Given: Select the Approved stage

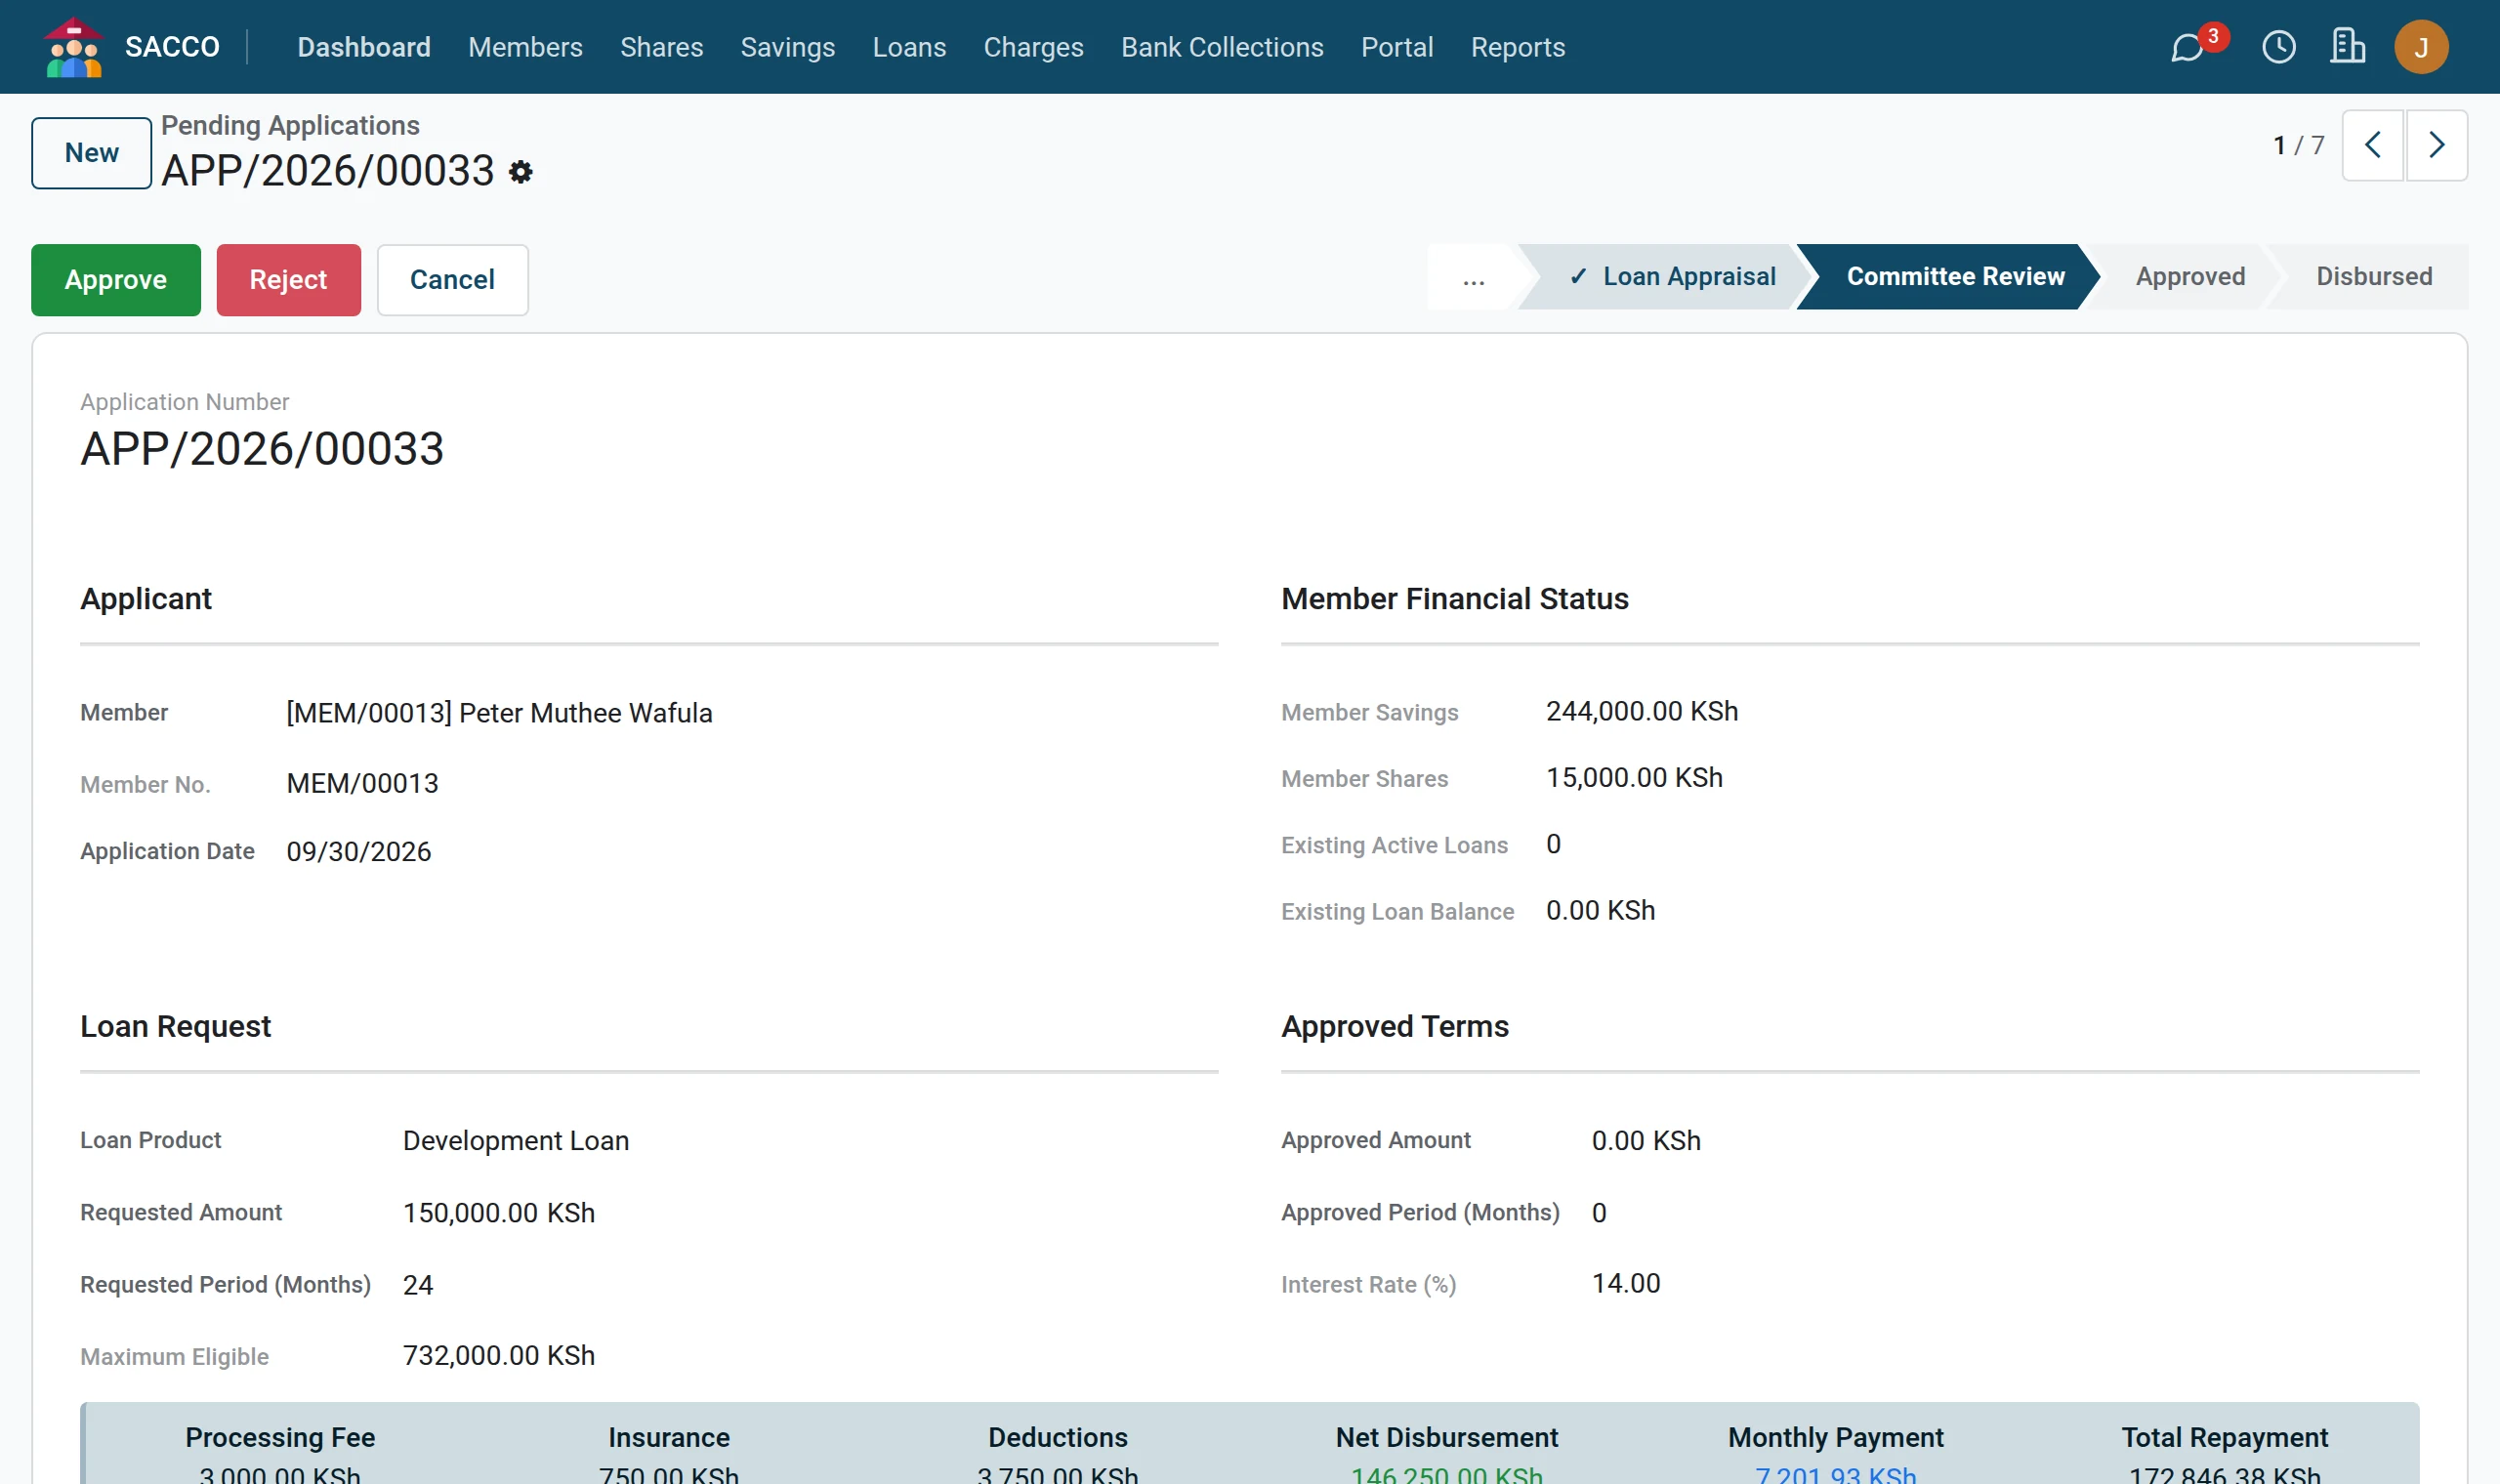Looking at the screenshot, I should coord(2190,277).
